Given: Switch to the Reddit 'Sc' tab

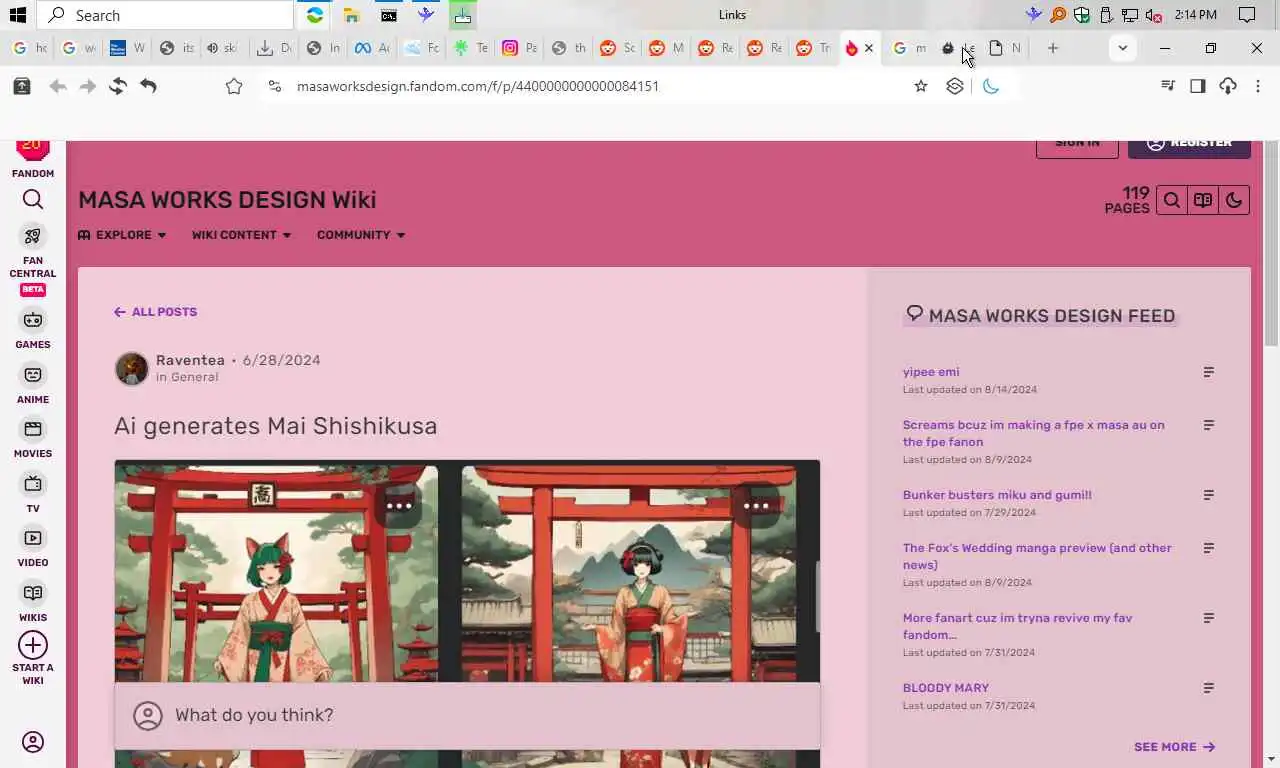Looking at the screenshot, I should coord(616,48).
